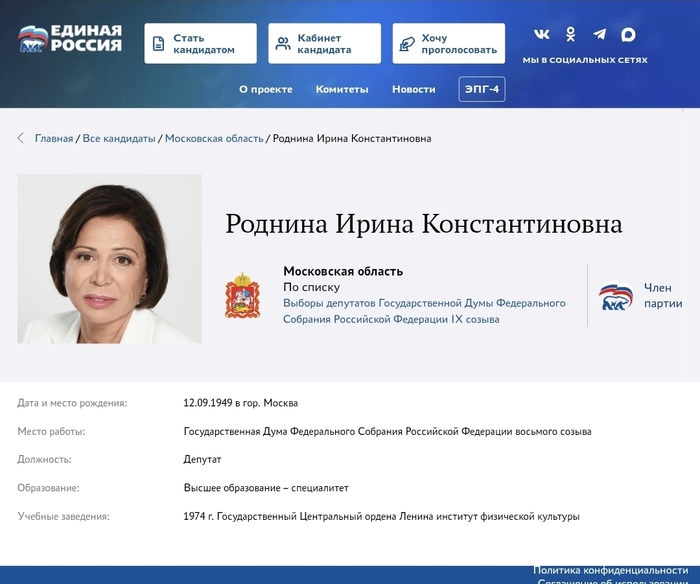The height and width of the screenshot is (584, 700).
Task: Click the МЫ В СОЦИАЛЬНЫХ СЕТЯХ caption
Action: (x=585, y=60)
